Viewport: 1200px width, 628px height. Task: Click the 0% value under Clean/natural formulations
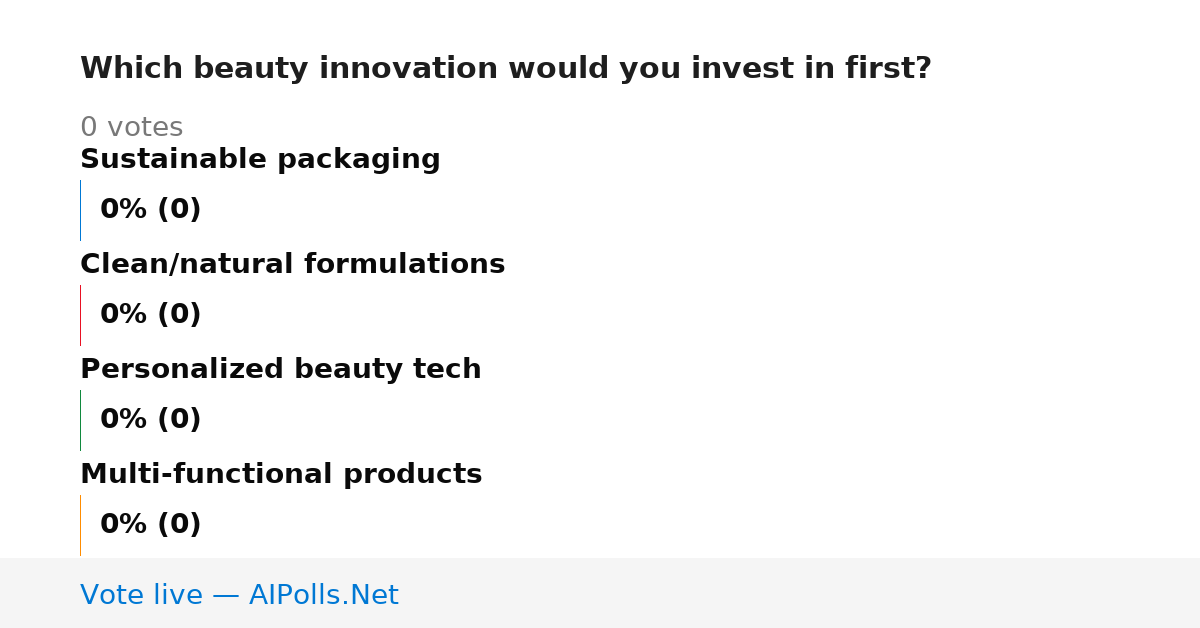[124, 315]
